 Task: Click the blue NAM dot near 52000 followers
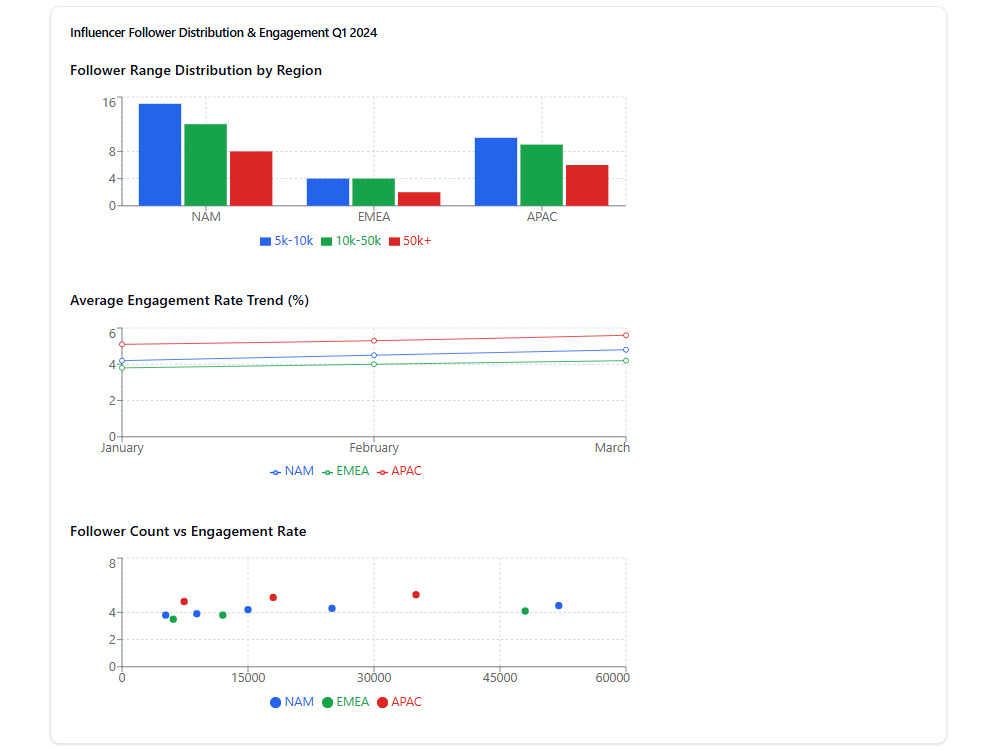(559, 606)
